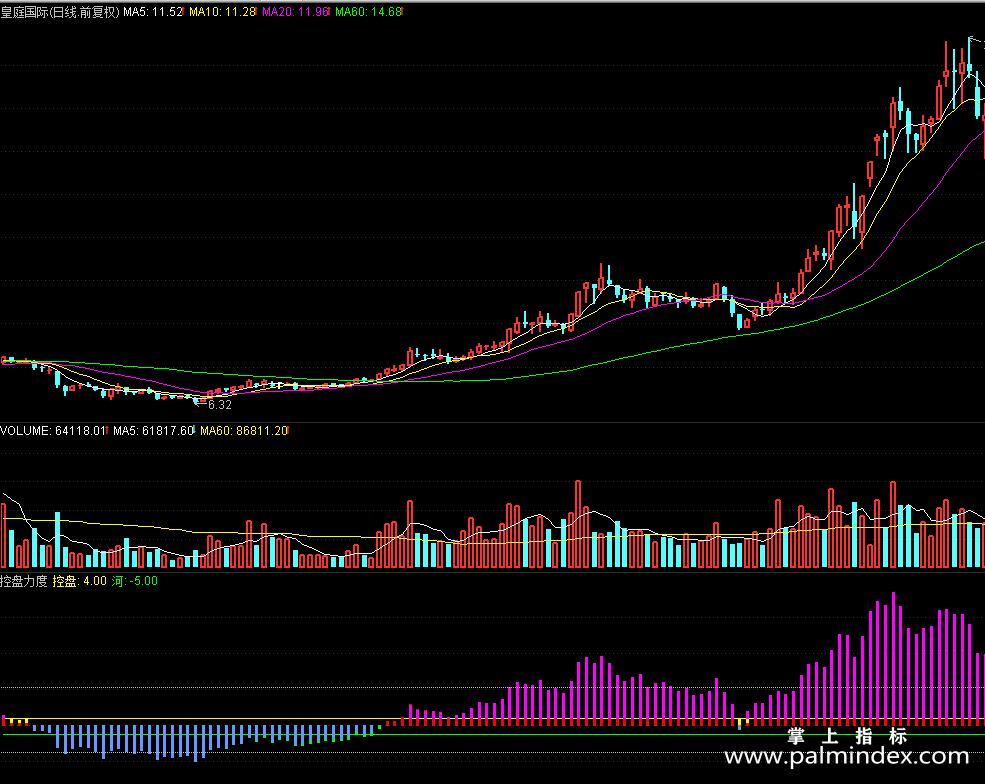The width and height of the screenshot is (985, 784).
Task: Select the MA5: 11.52 price label
Action: click(x=153, y=12)
